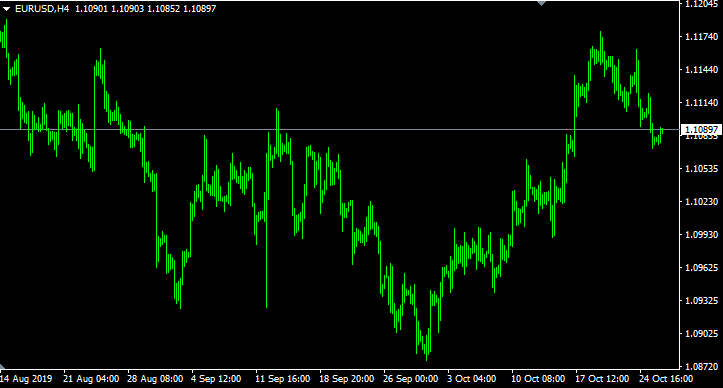
Task: Click the 1.08720 price scale value
Action: coord(701,366)
